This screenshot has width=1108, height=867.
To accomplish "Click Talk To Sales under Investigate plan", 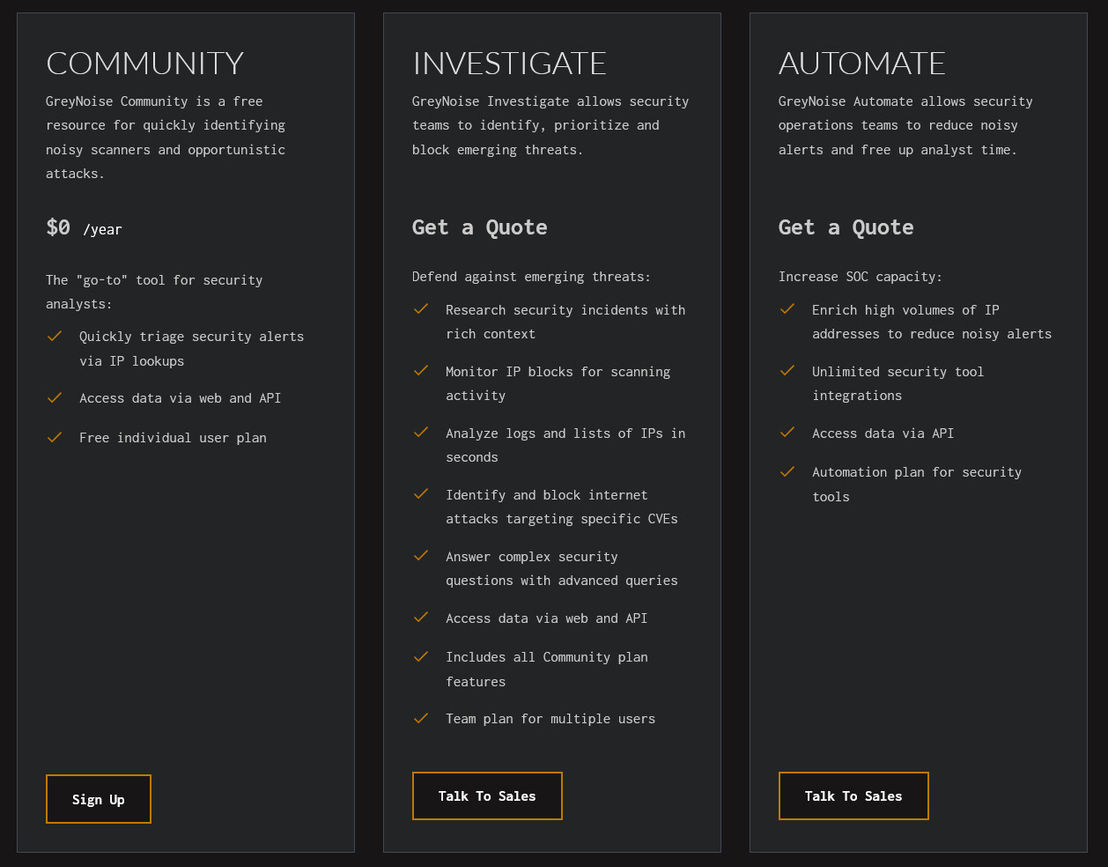I will 487,796.
